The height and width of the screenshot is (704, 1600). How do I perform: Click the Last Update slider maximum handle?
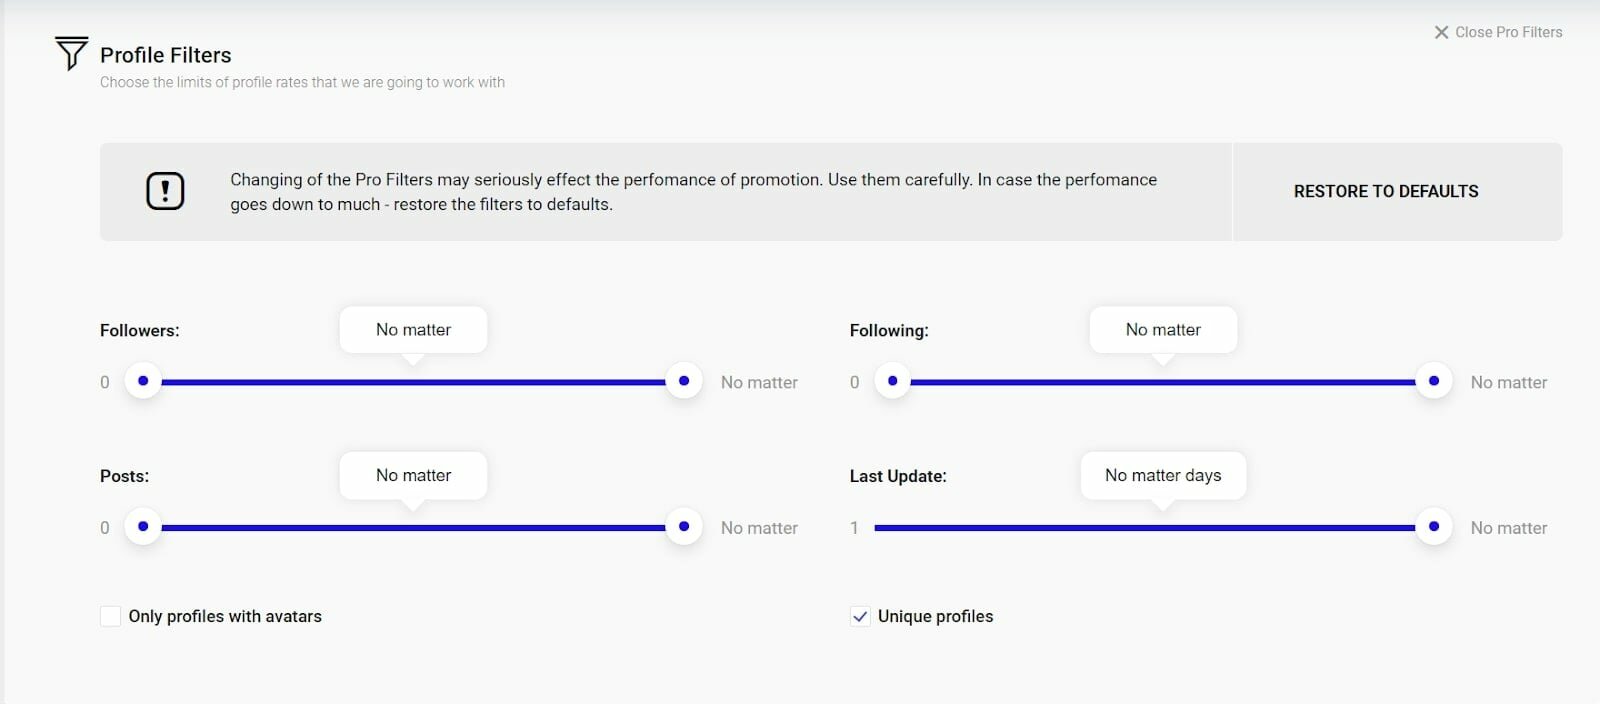point(1434,527)
